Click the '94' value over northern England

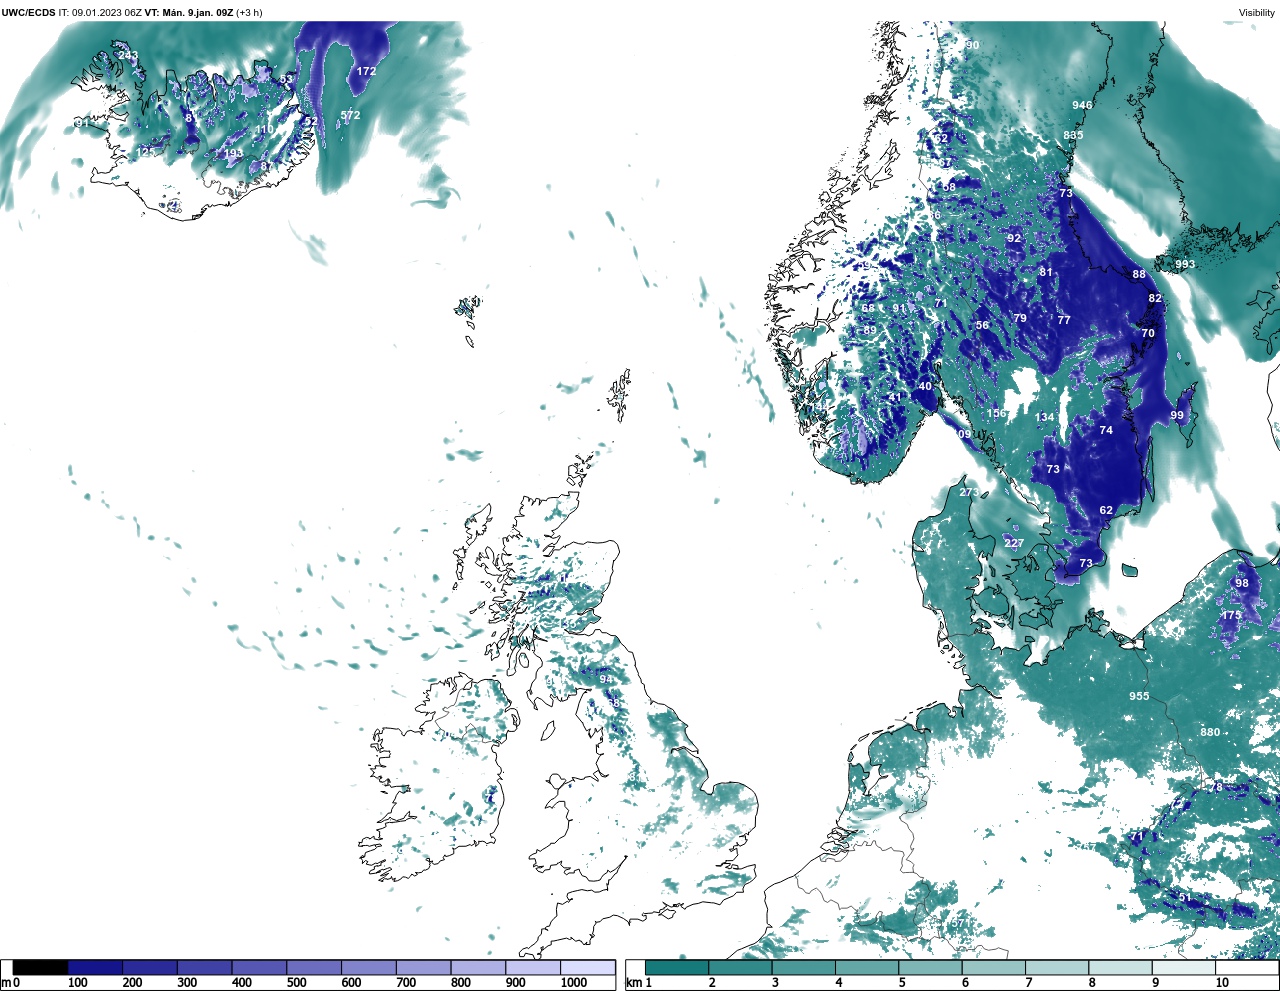coord(605,679)
